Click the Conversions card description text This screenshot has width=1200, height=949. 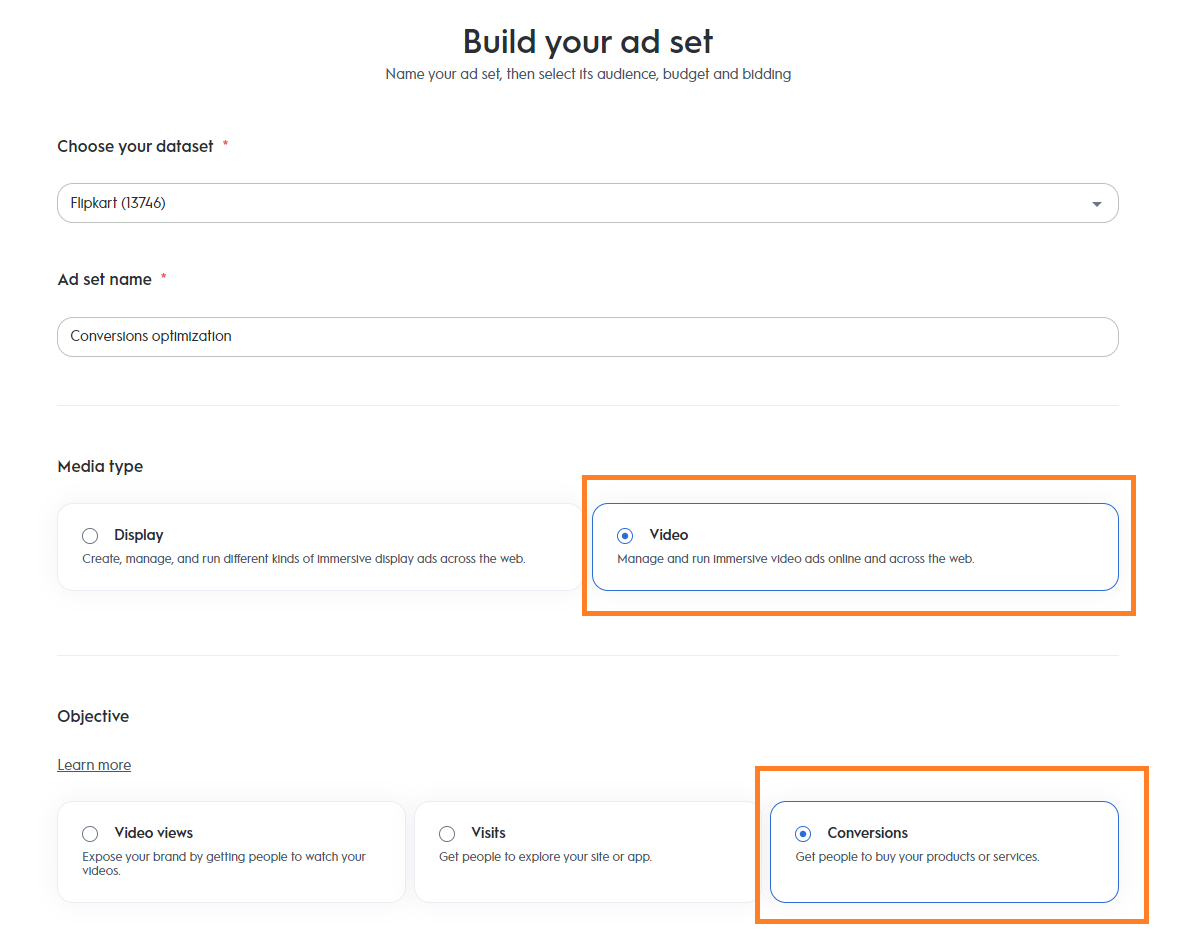click(x=917, y=857)
